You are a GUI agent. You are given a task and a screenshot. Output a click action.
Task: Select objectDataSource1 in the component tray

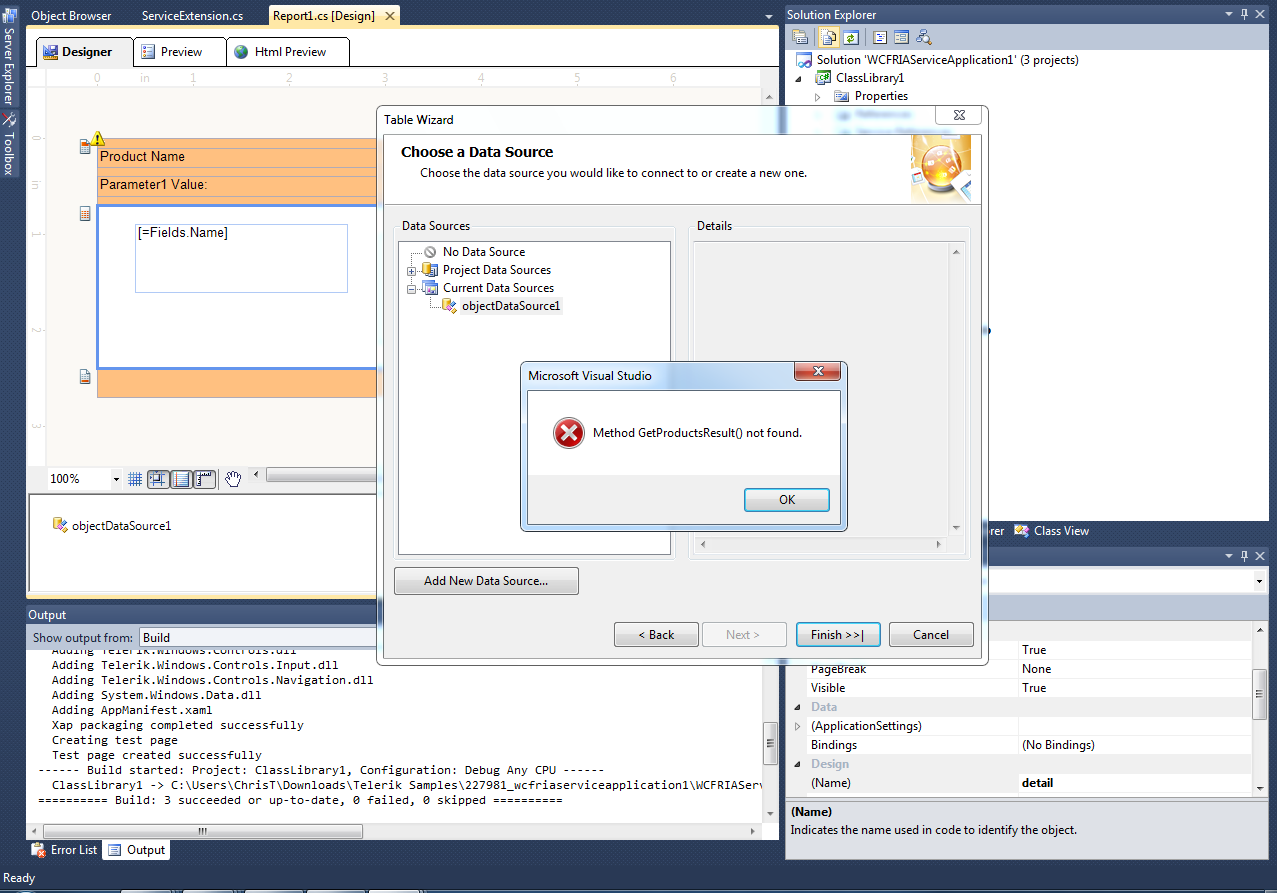pos(112,526)
